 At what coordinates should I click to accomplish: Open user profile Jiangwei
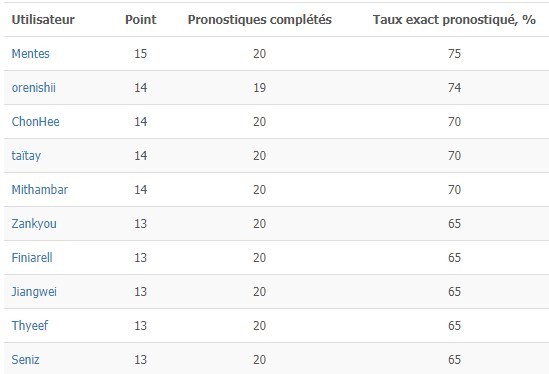pyautogui.click(x=34, y=292)
